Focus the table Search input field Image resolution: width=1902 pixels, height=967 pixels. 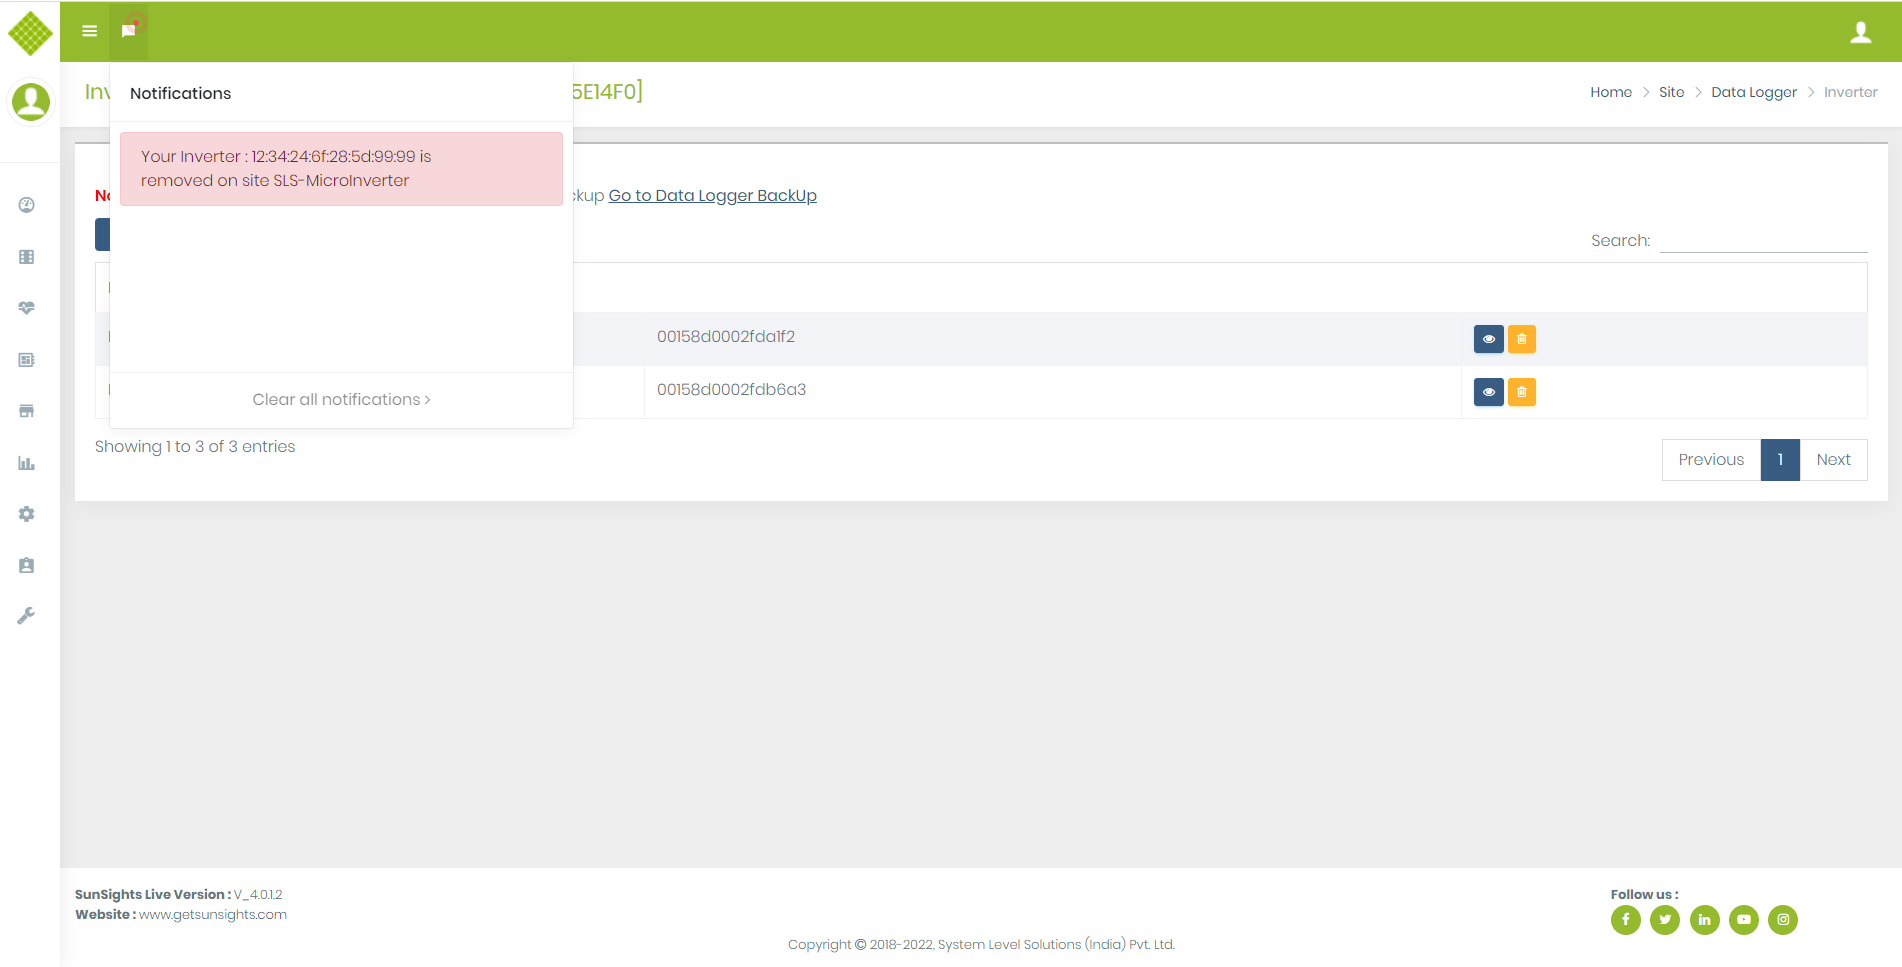(x=1763, y=241)
